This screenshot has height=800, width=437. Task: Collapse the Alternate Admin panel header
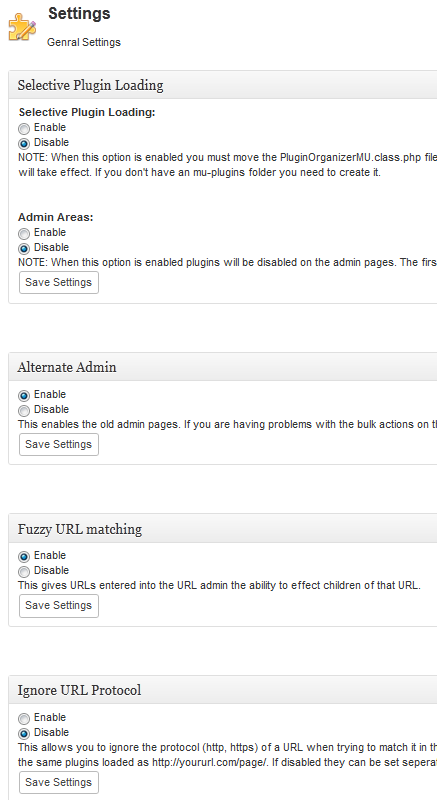pyautogui.click(x=223, y=367)
